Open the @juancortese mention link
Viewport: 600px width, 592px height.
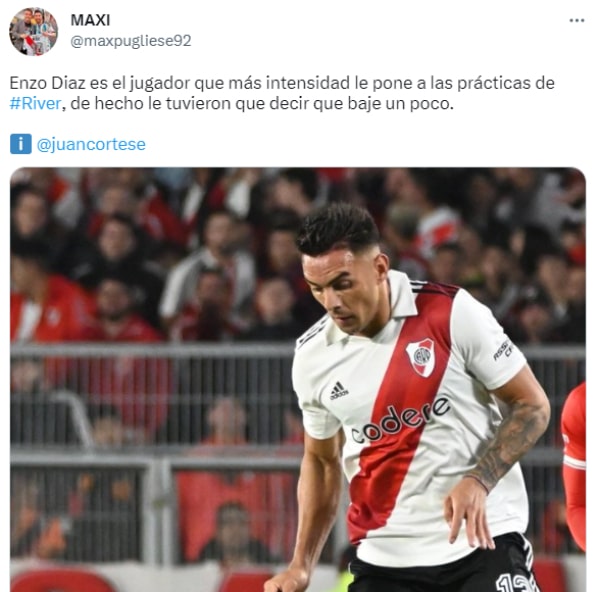click(91, 144)
